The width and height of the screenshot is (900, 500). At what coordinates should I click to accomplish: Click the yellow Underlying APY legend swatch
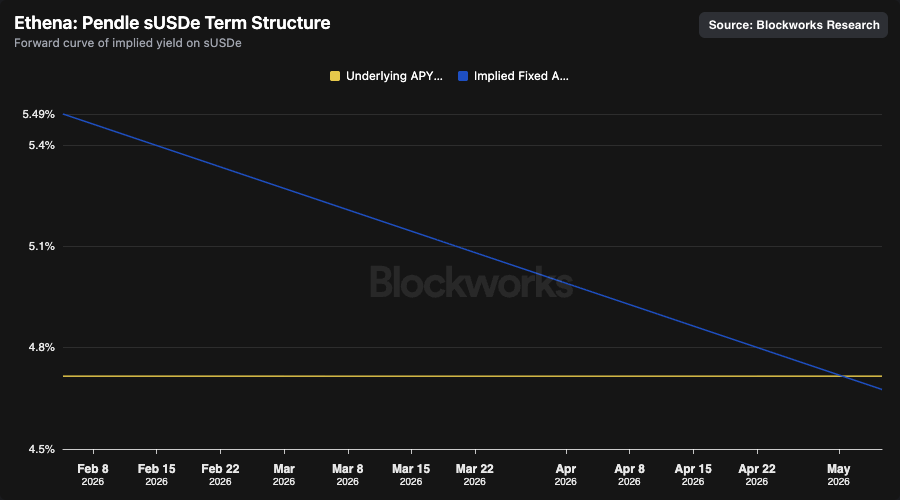[335, 76]
